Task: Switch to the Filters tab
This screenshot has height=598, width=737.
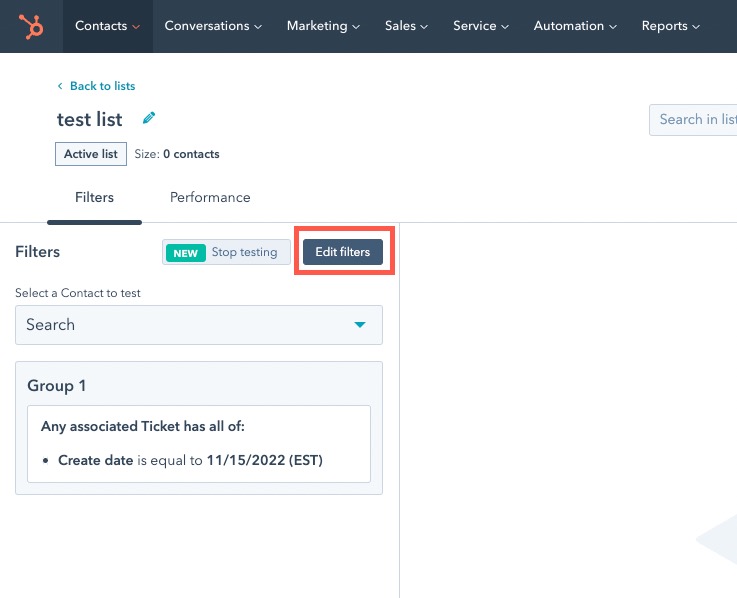Action: (x=94, y=197)
